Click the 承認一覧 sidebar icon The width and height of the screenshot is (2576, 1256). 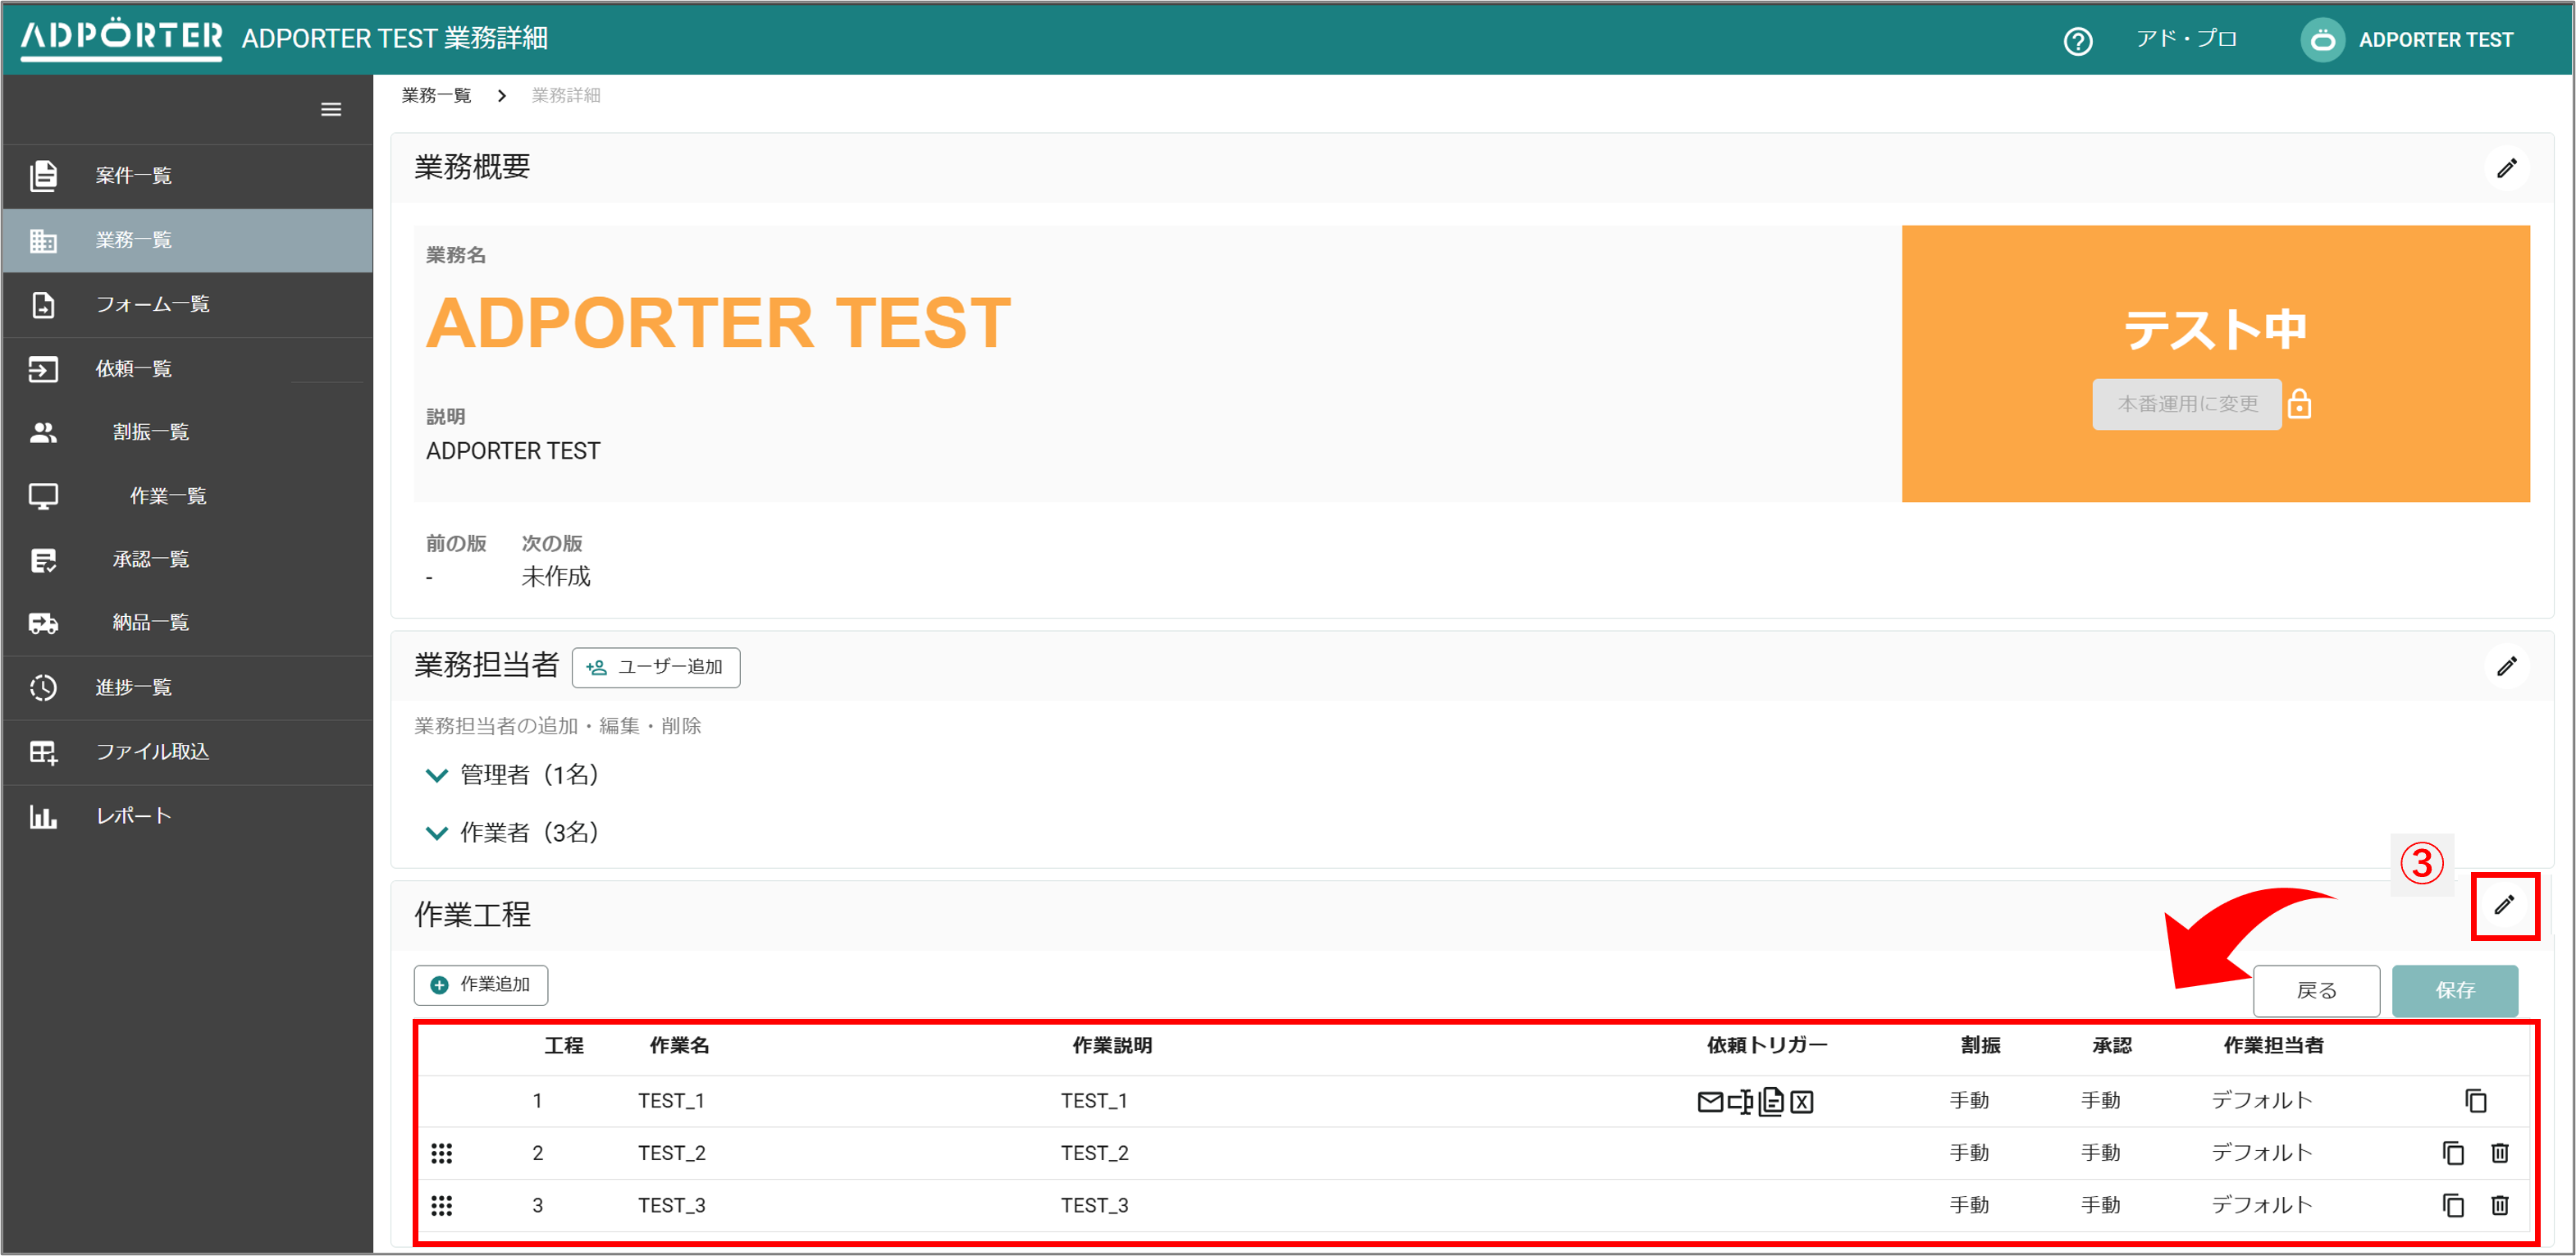(x=43, y=560)
